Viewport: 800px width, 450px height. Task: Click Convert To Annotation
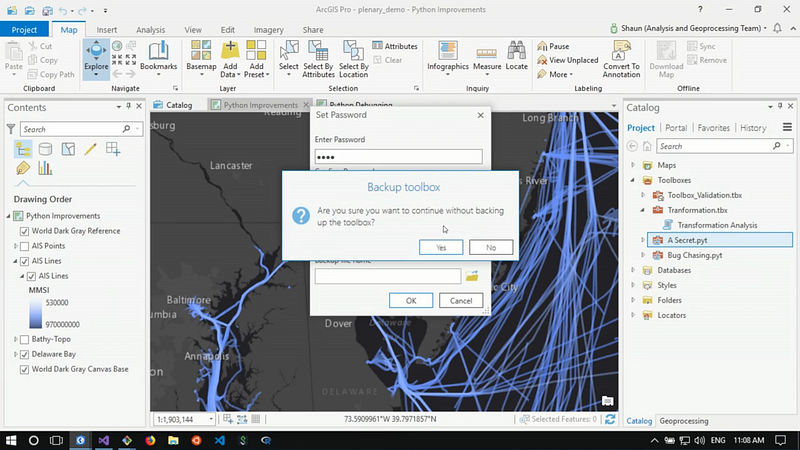621,59
